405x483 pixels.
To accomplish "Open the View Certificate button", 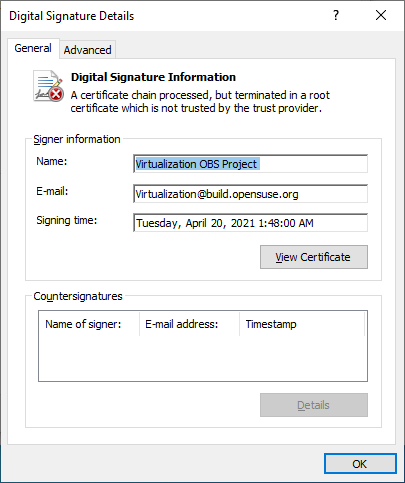I will 314,257.
